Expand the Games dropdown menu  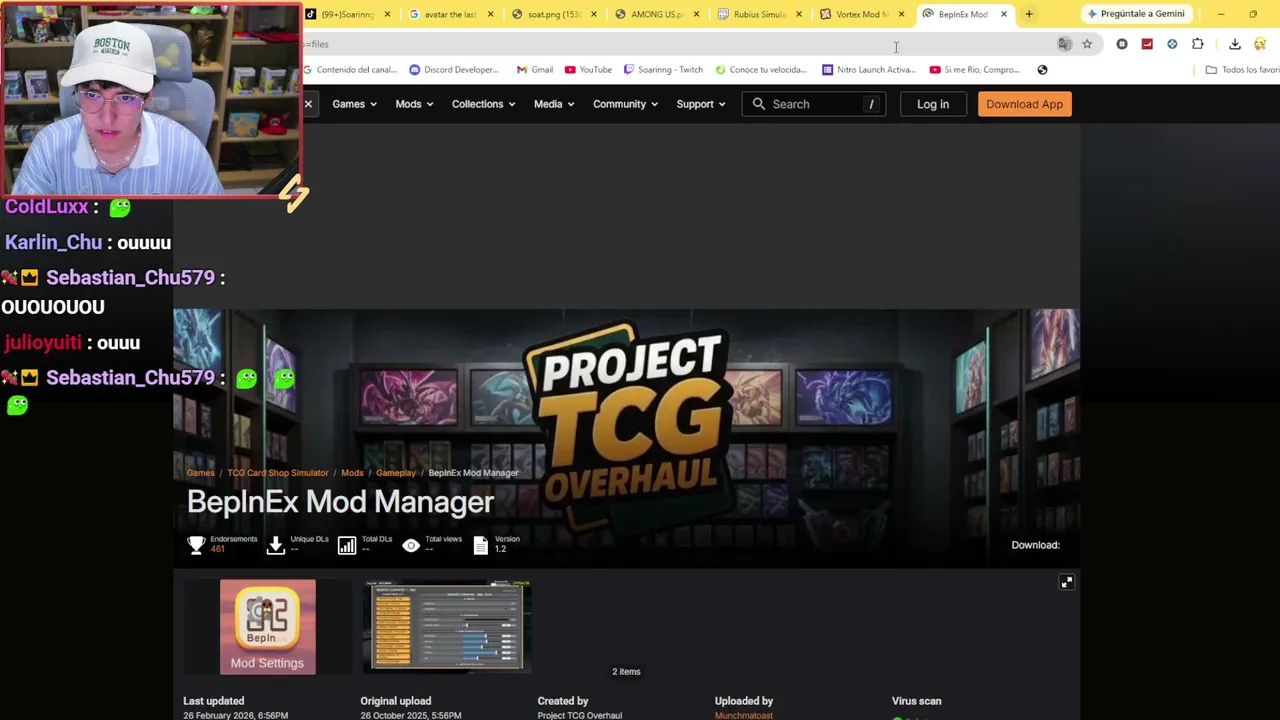point(355,104)
